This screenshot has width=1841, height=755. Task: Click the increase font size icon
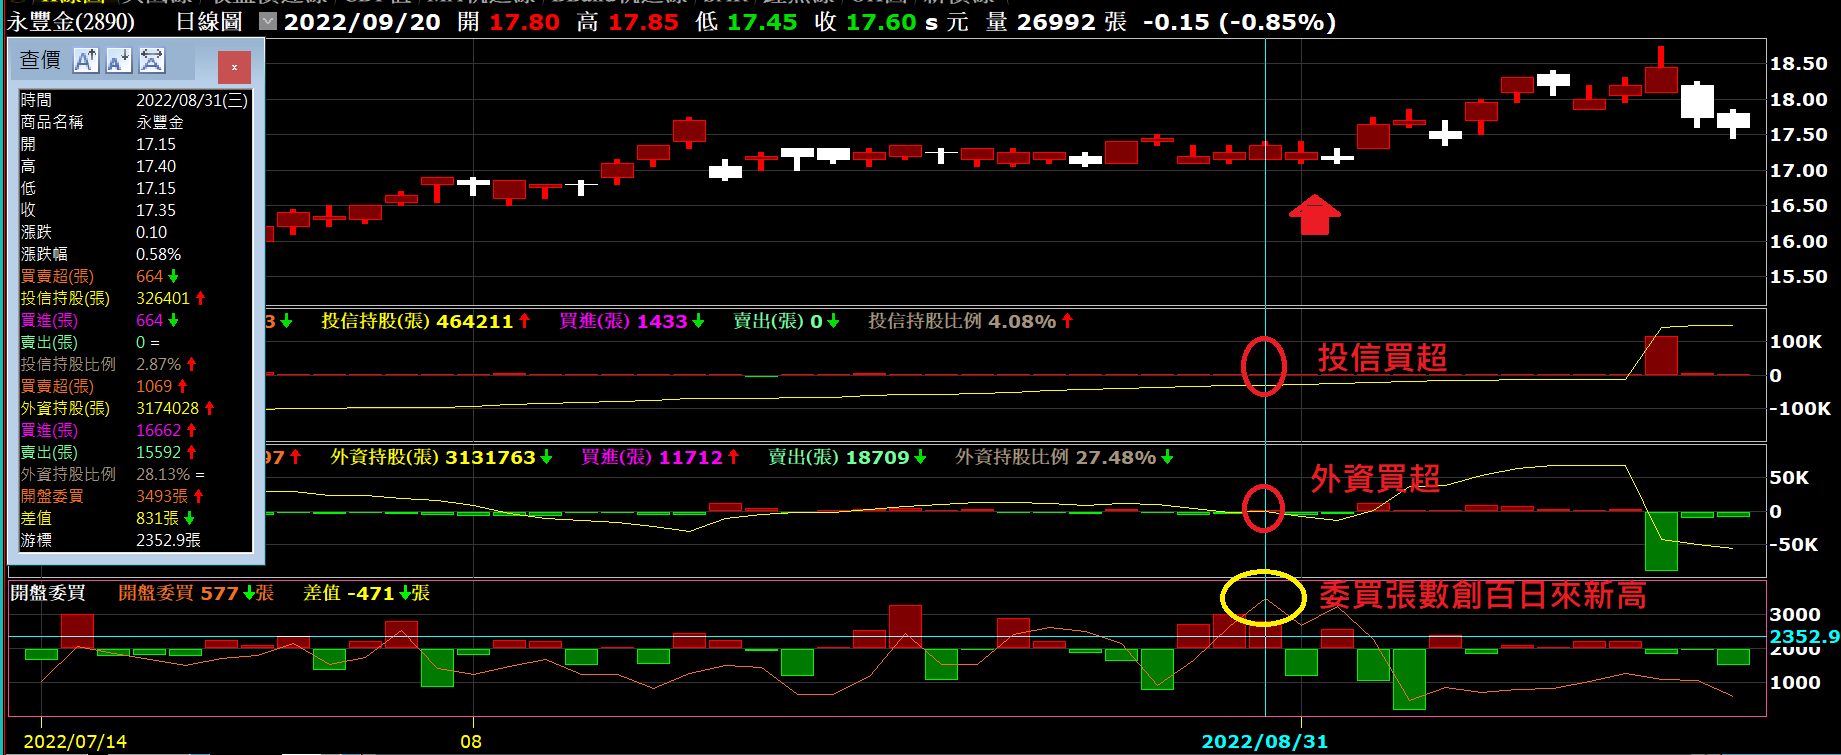click(86, 61)
